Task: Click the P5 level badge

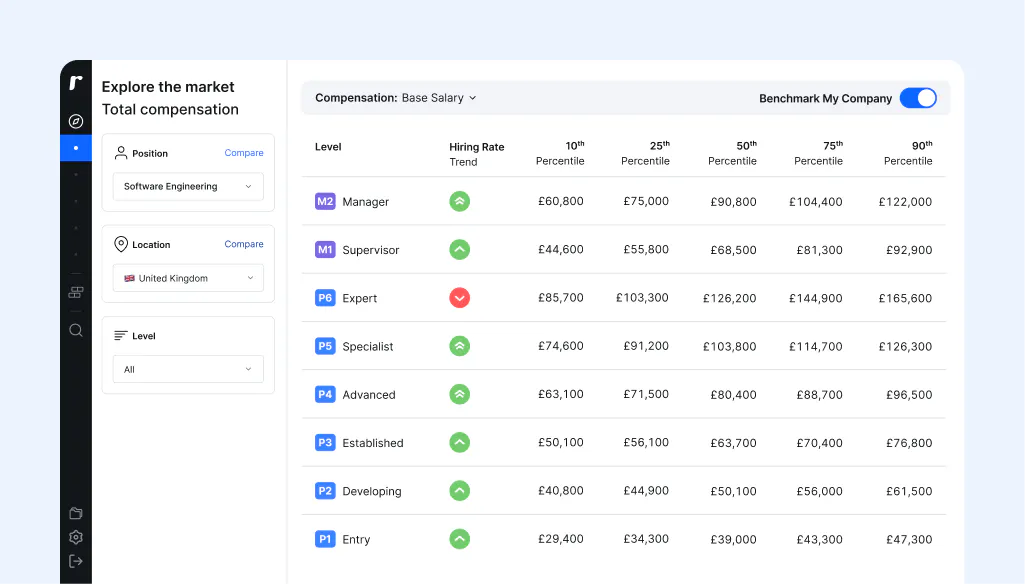Action: click(325, 346)
